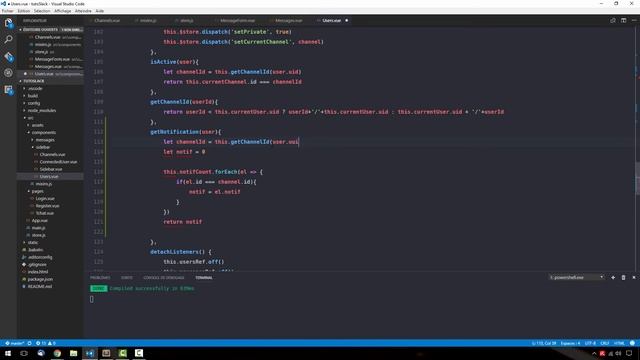Collapse the components folder
The image size is (640, 360).
tap(43, 133)
